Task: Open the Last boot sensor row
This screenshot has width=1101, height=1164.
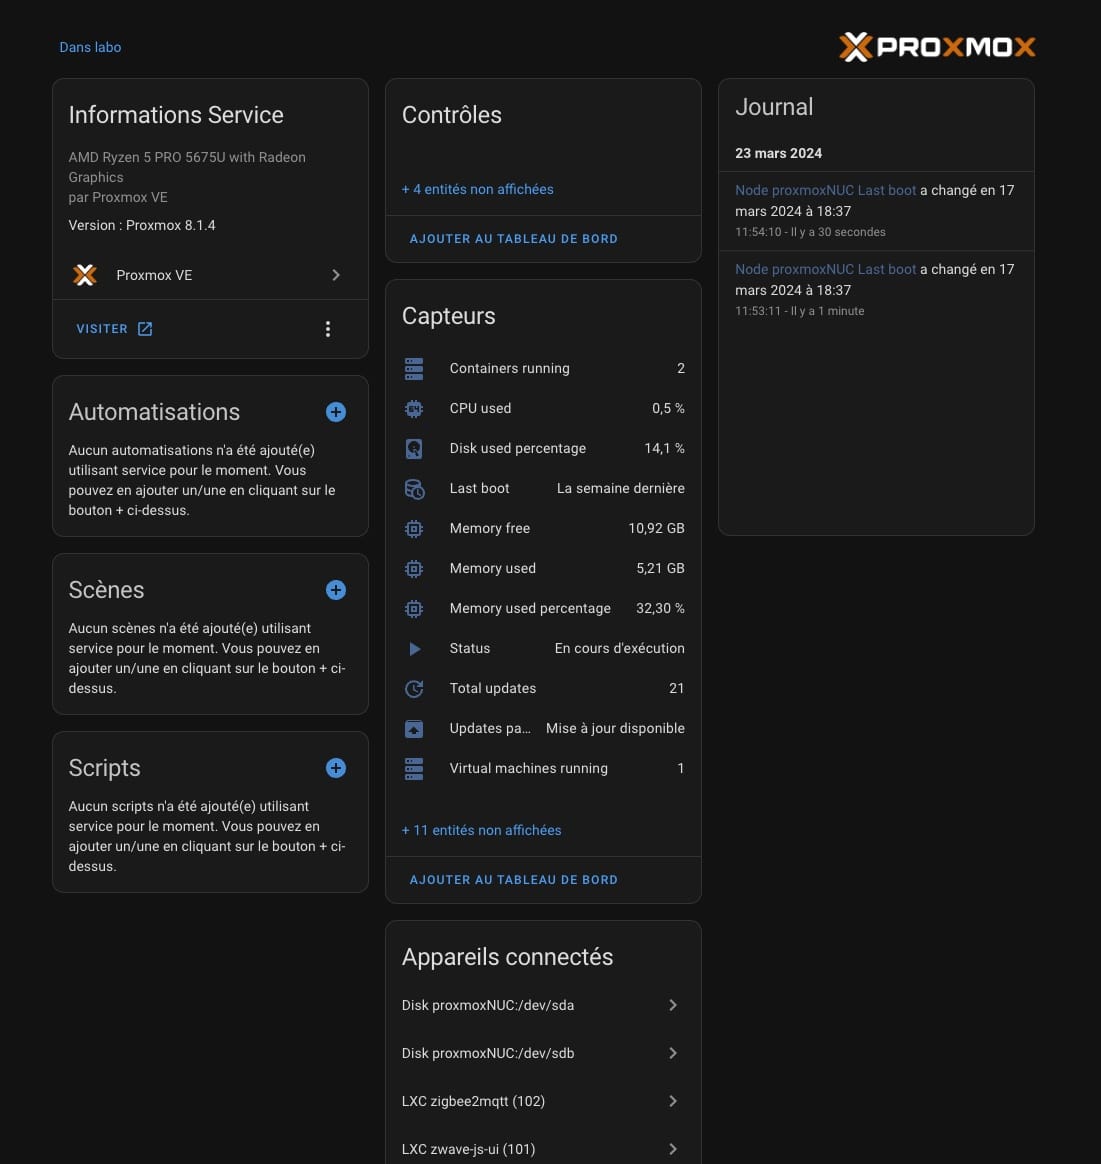Action: pos(543,489)
